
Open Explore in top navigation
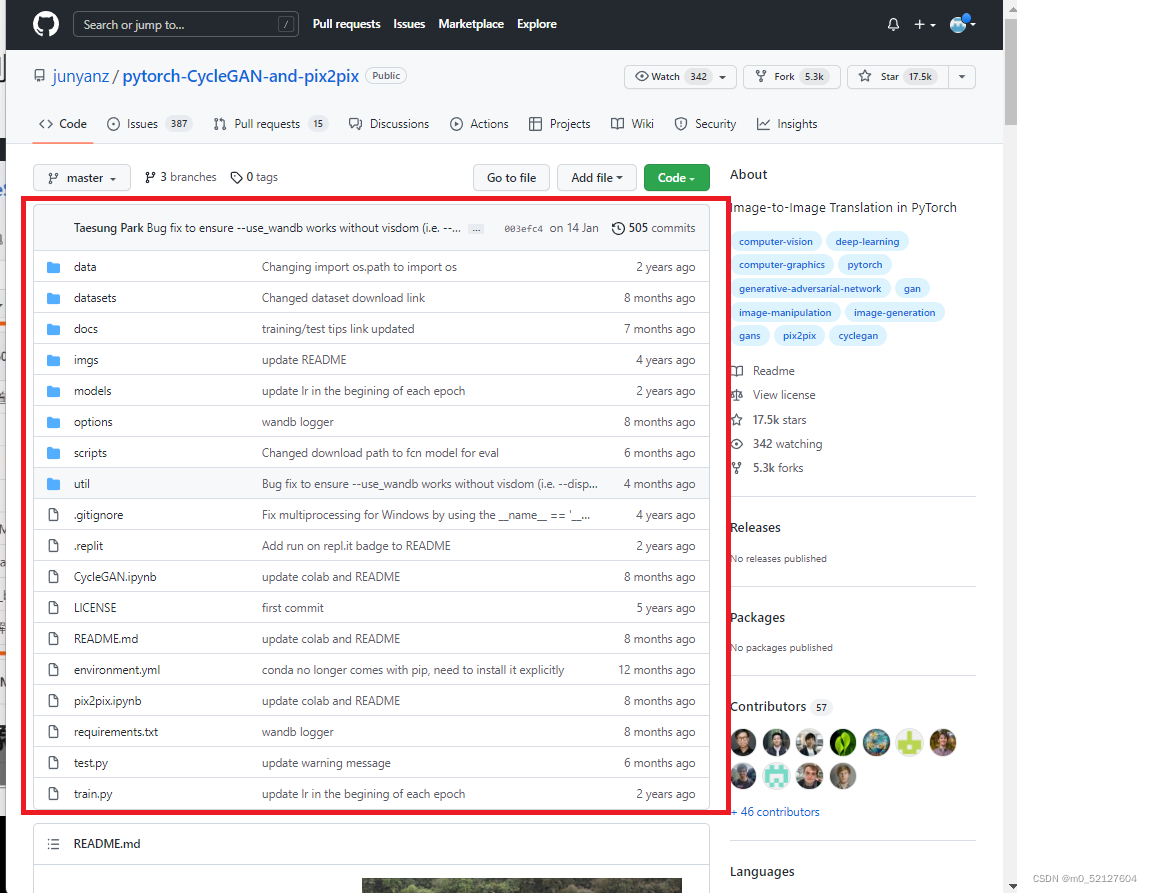[536, 24]
